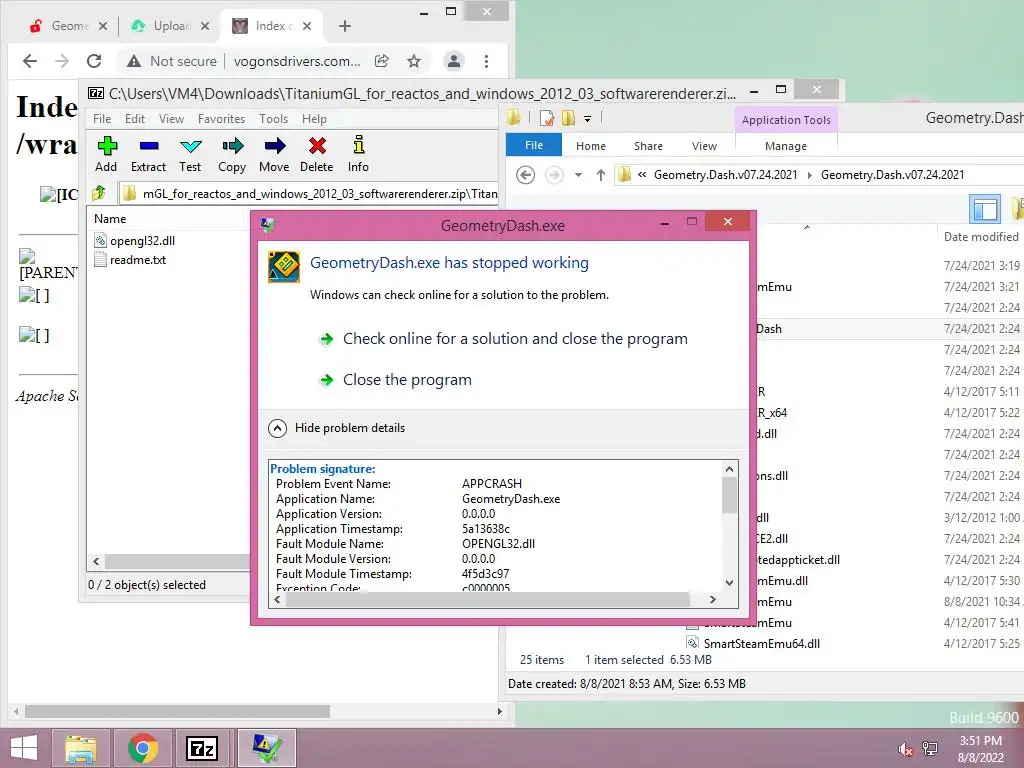The width and height of the screenshot is (1024, 768).
Task: Click the network tray icon
Action: click(x=930, y=749)
